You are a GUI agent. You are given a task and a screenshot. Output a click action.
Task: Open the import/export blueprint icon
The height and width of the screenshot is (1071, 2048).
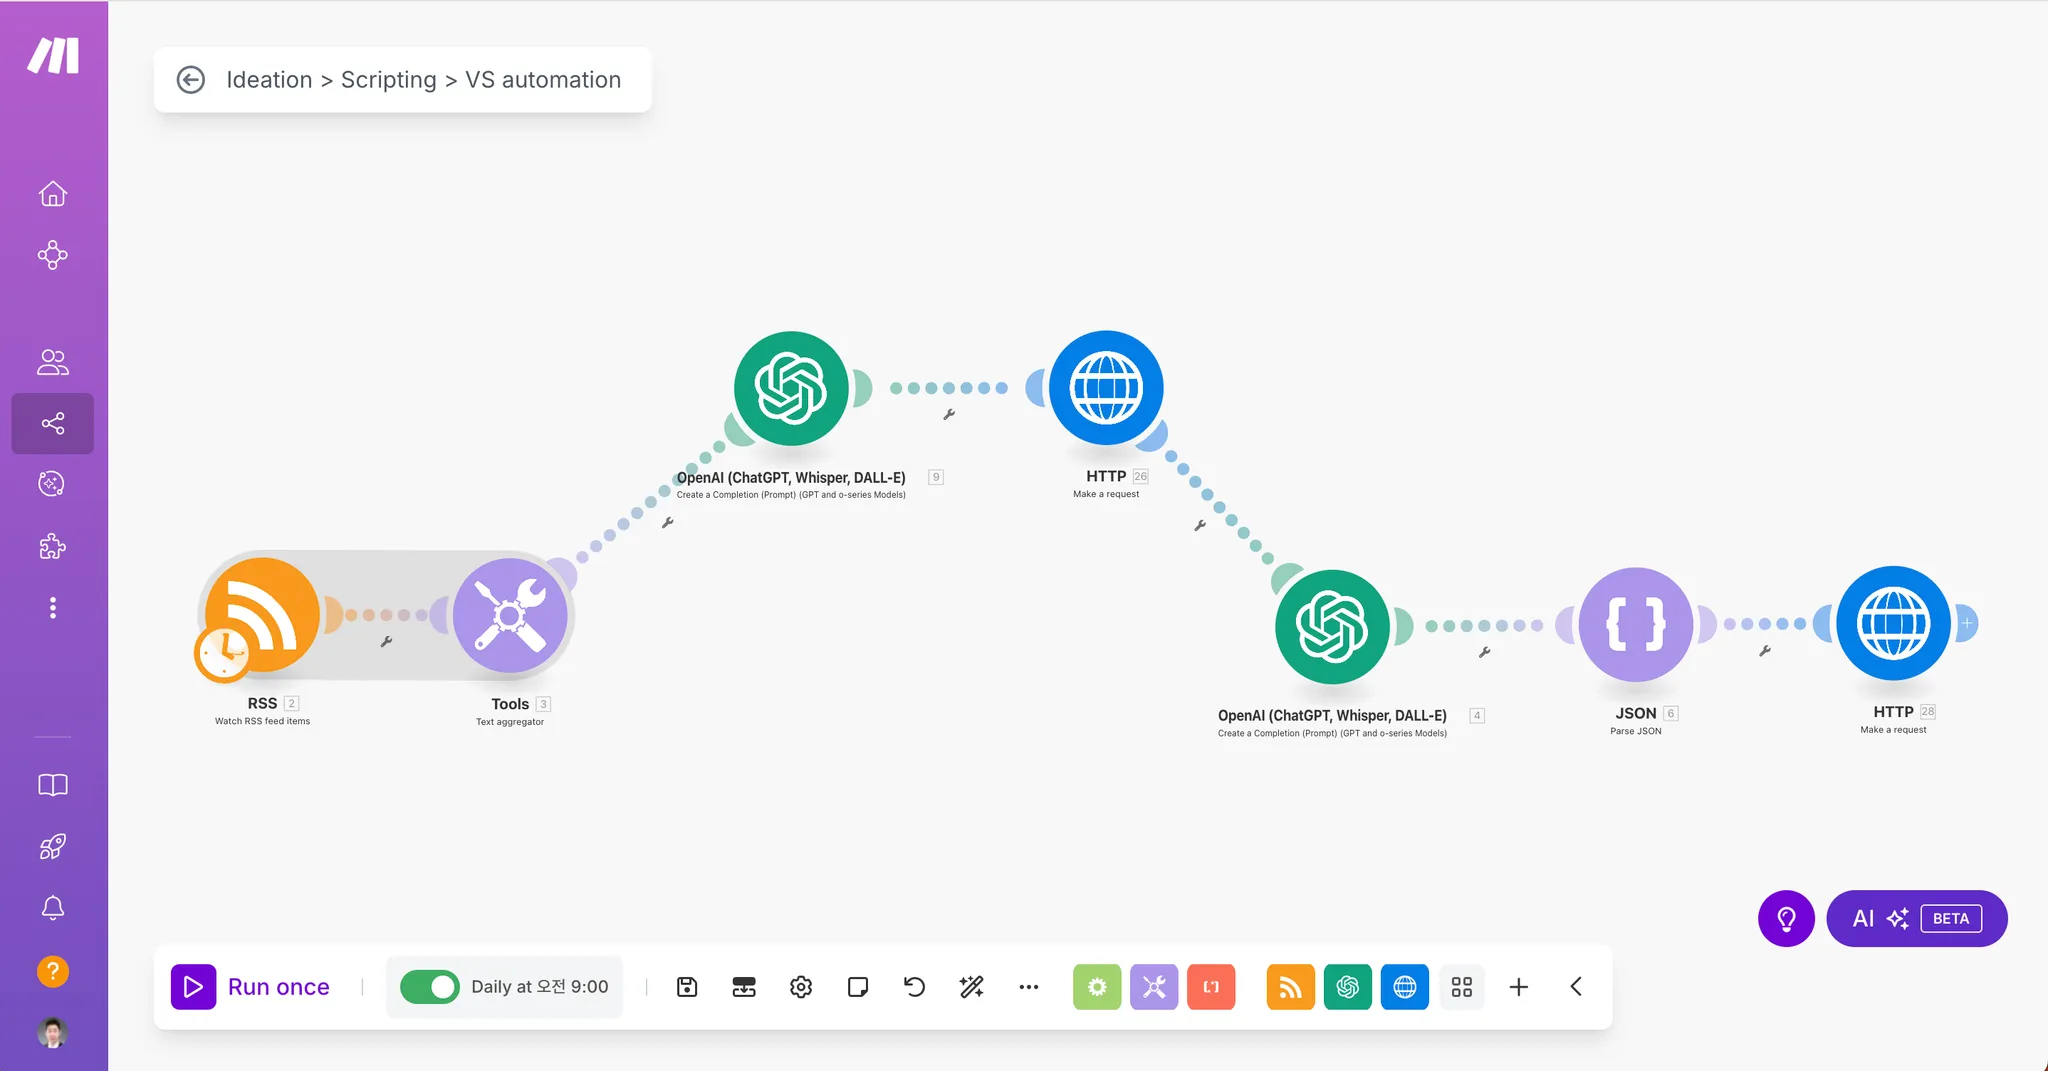point(744,987)
